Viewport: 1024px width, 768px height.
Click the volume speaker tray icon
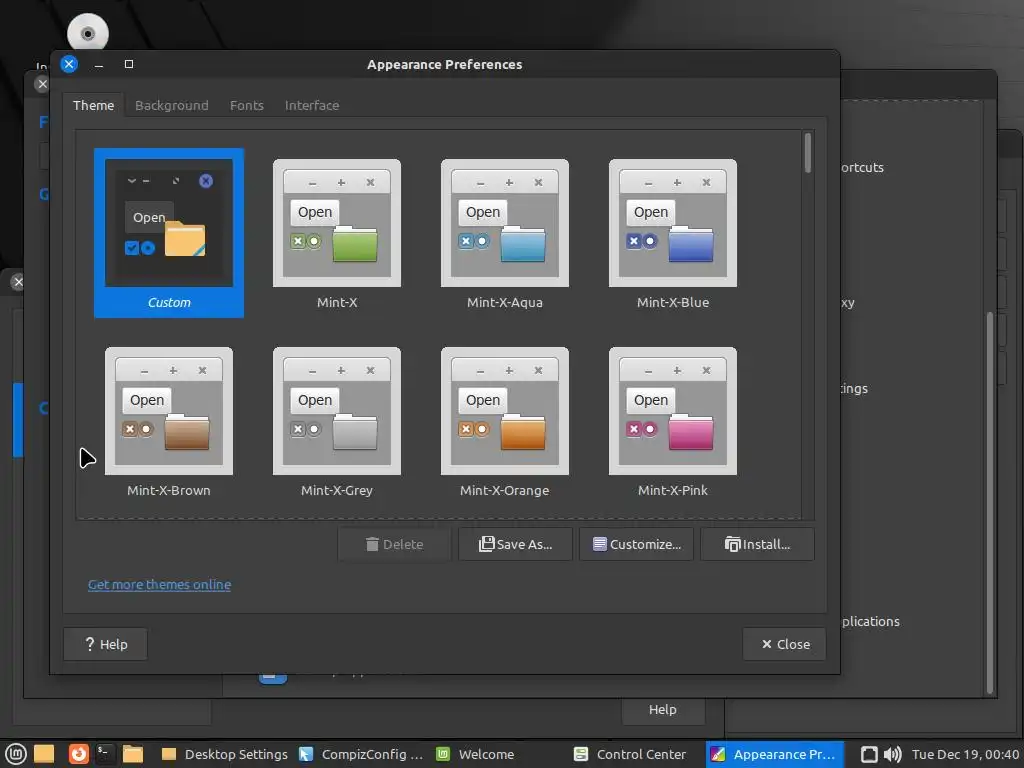892,754
